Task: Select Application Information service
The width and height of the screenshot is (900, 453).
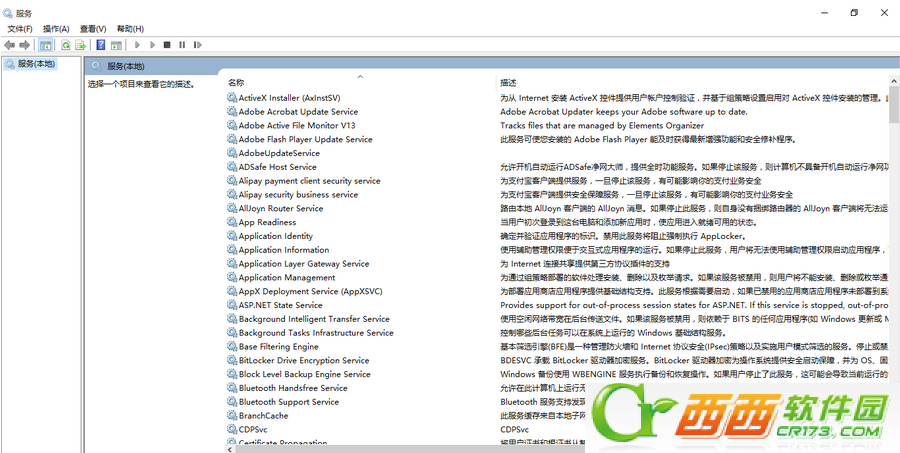Action: (284, 250)
